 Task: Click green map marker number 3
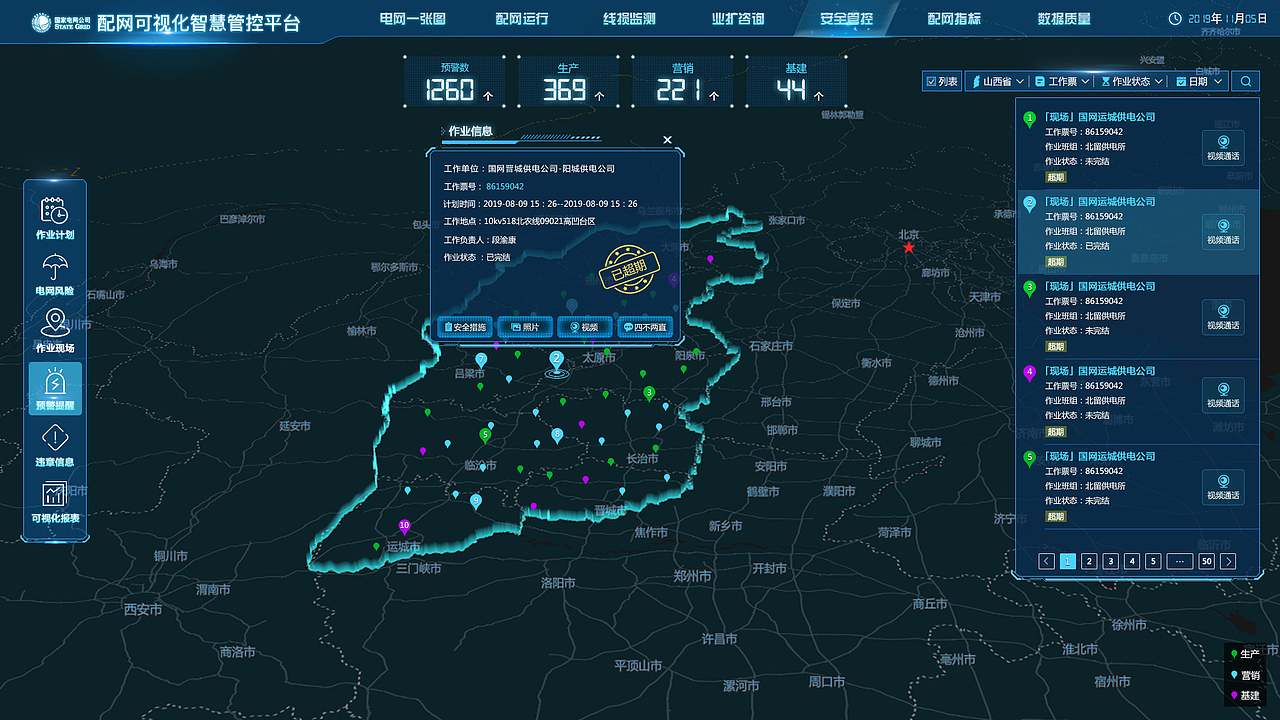coord(649,394)
